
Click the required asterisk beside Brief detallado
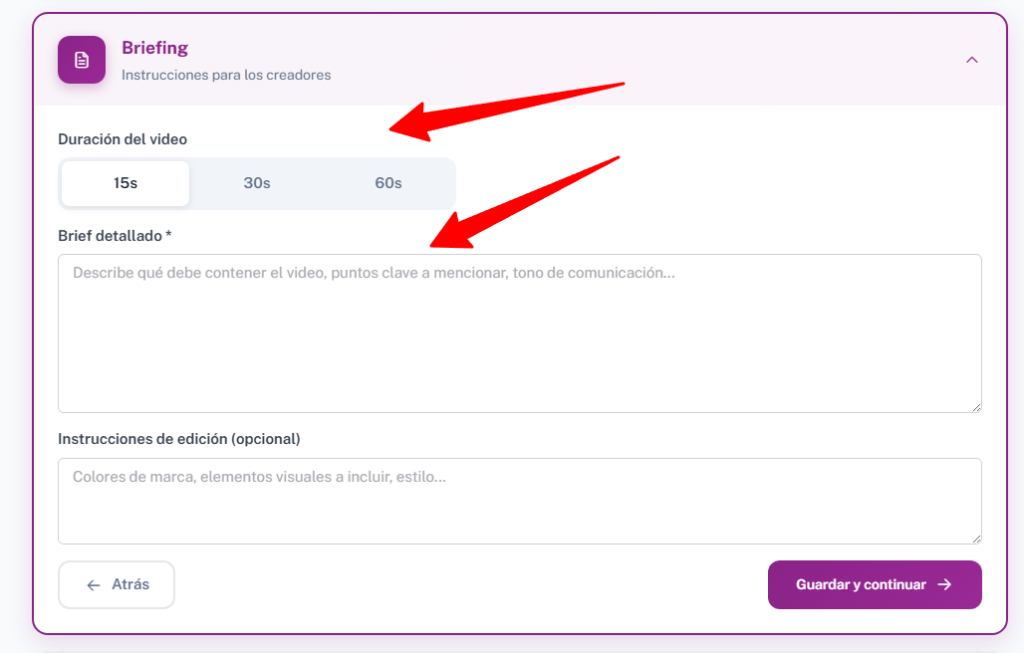(169, 235)
